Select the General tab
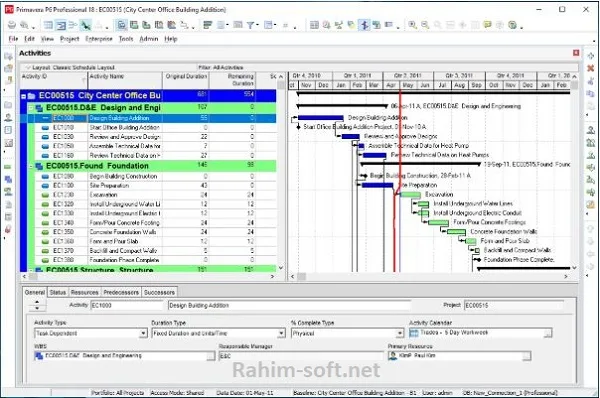600x398 pixels. click(x=35, y=292)
